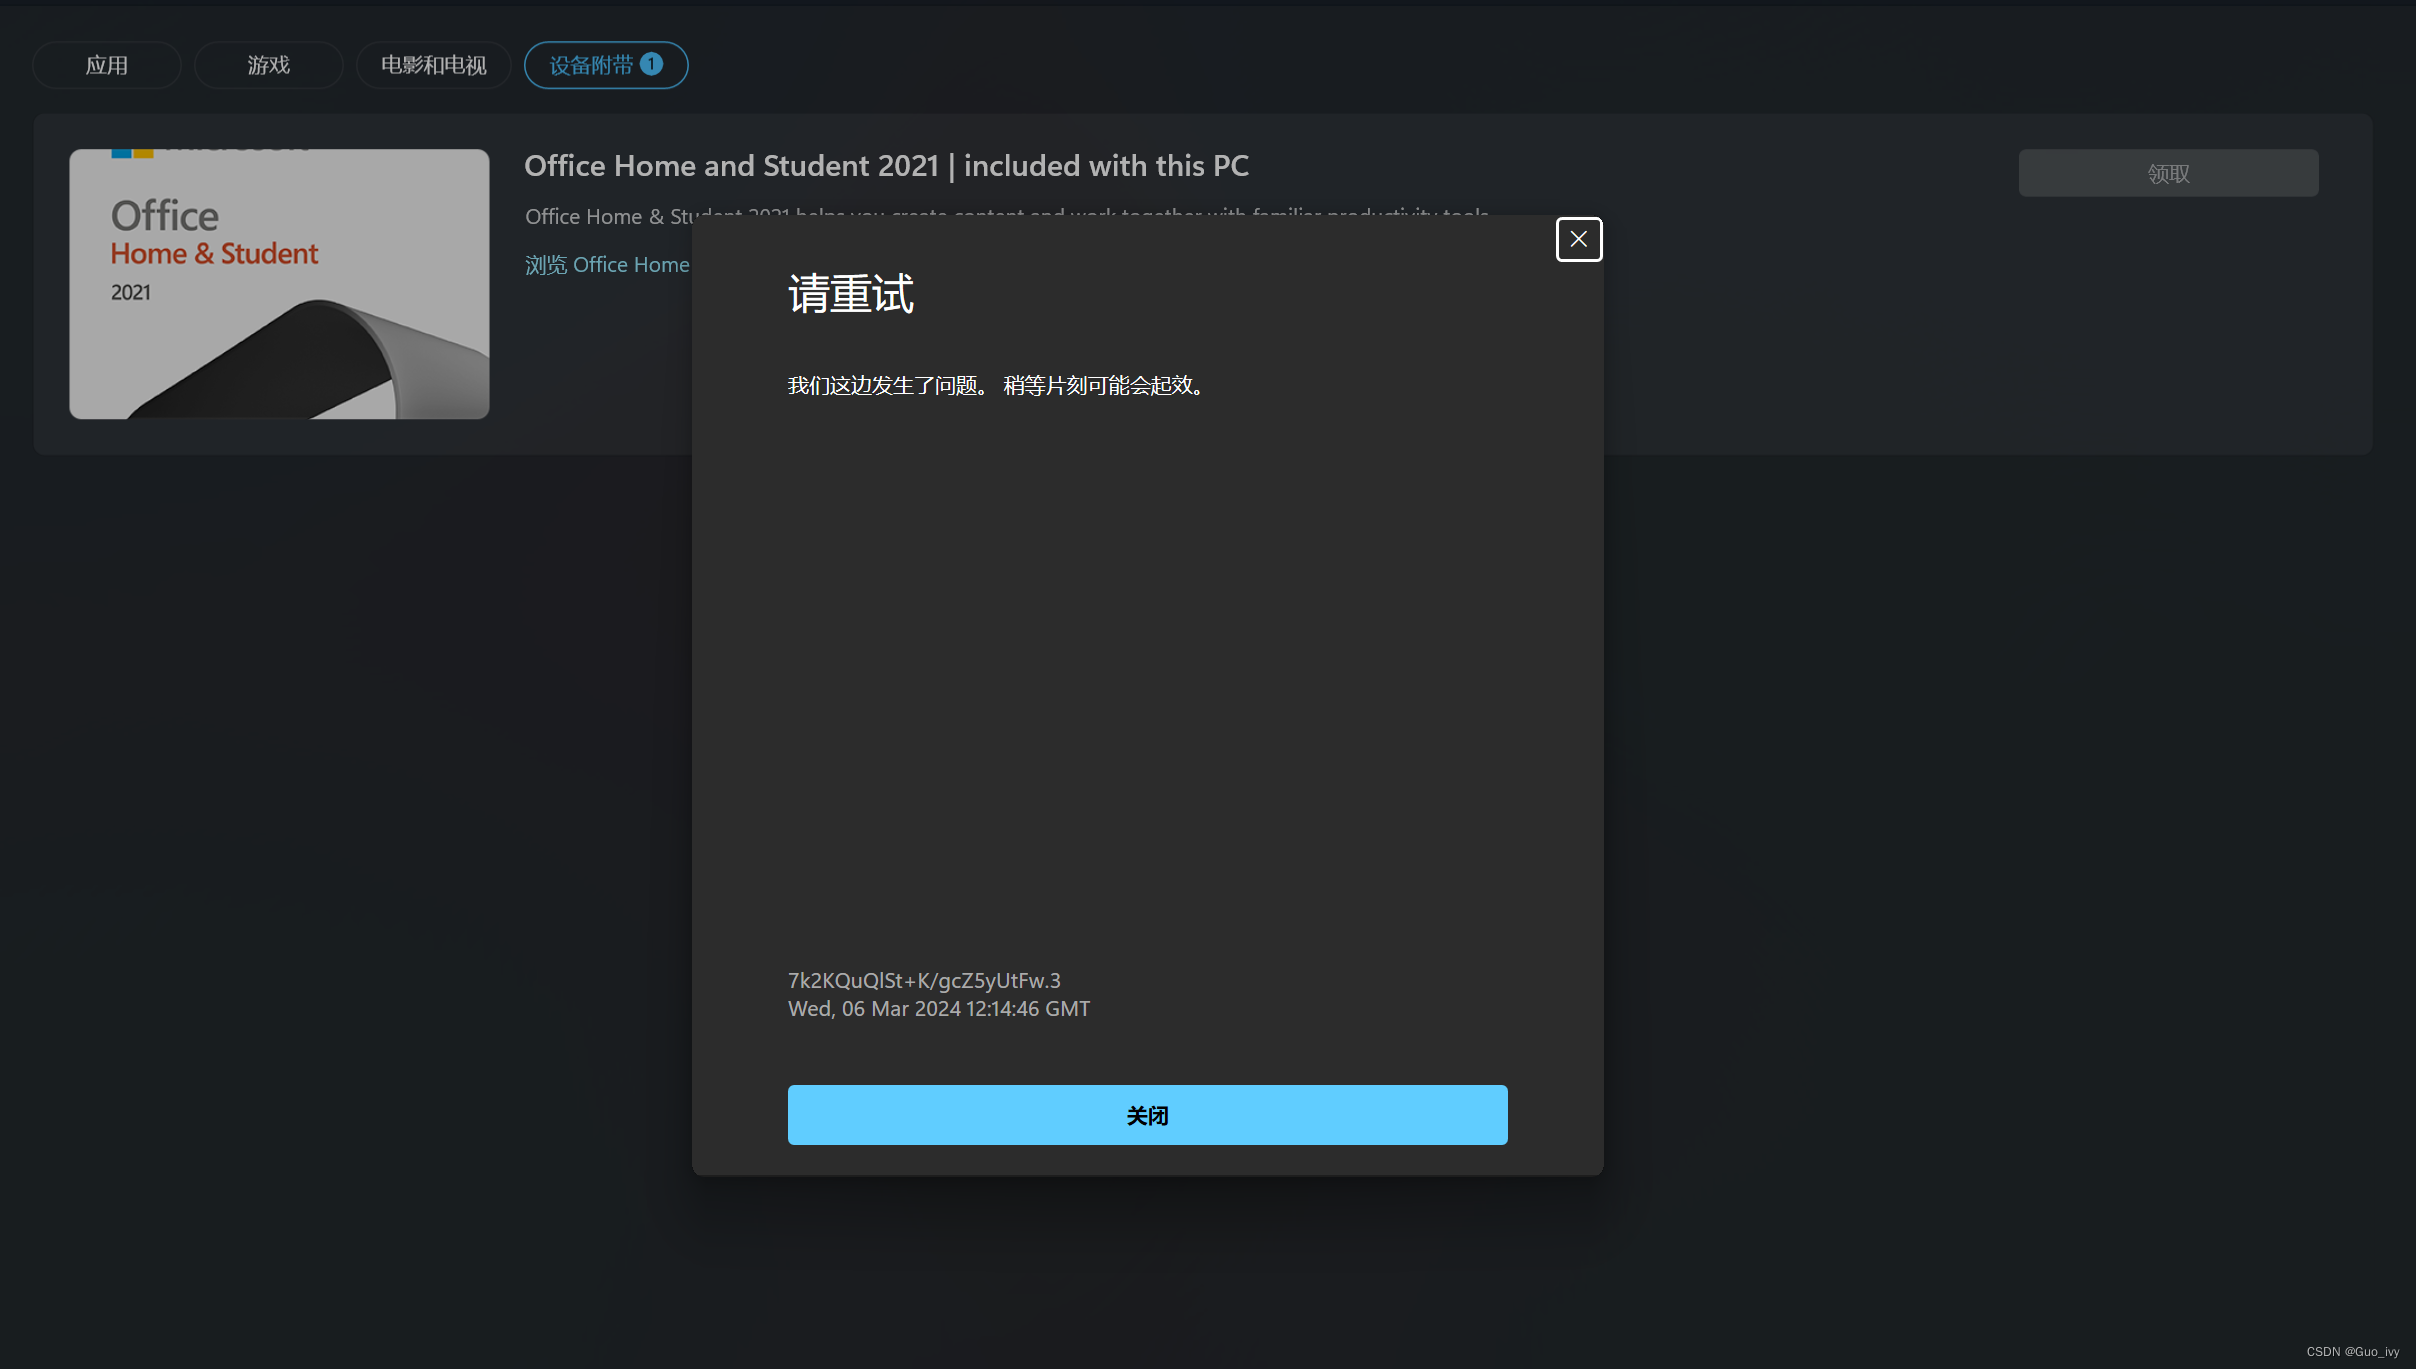Click the Office Home and Student 2021 title
2416x1369 pixels.
coord(886,166)
